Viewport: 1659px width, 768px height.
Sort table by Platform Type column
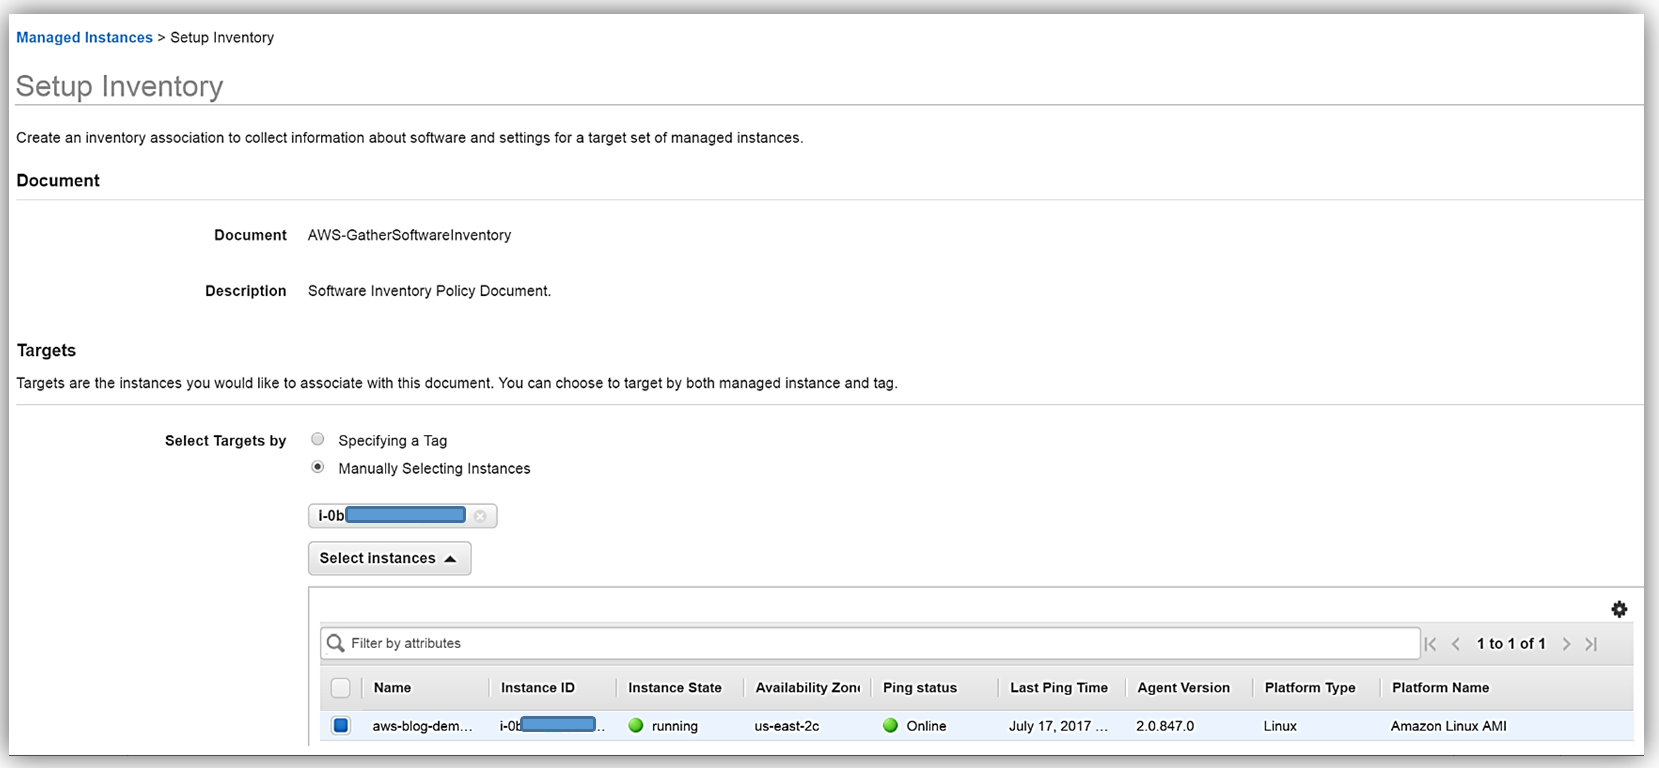pos(1310,688)
